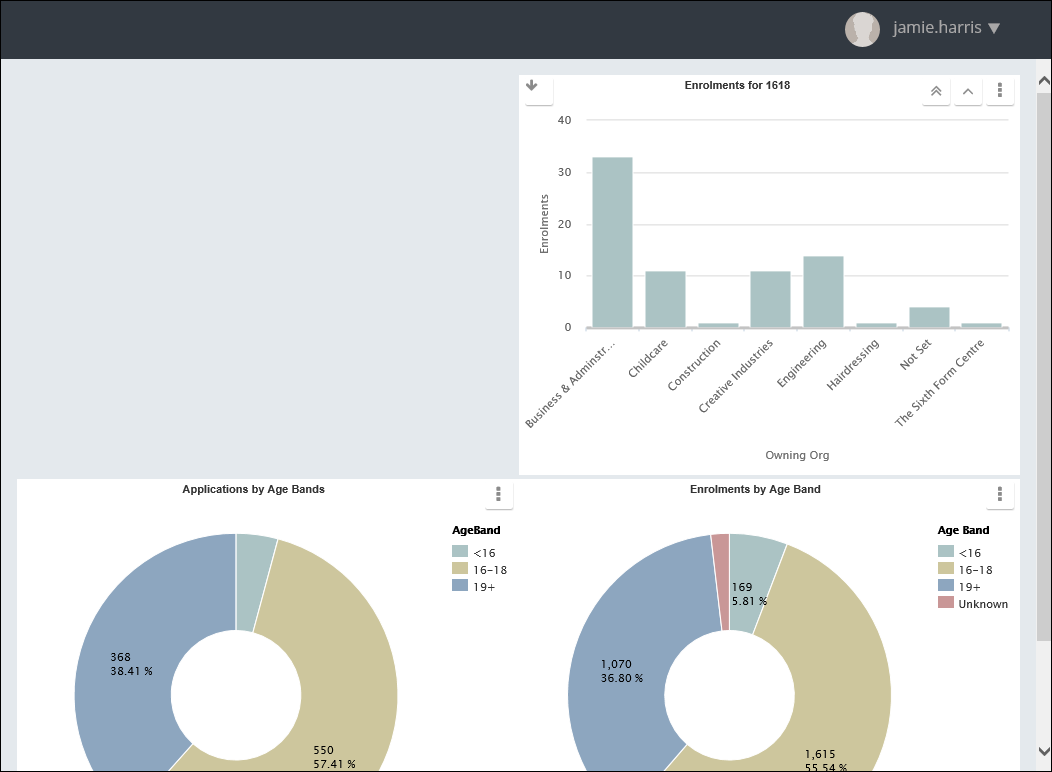The image size is (1052, 772).
Task: Collapse Enrolments for 1618 with single chevron
Action: [967, 91]
